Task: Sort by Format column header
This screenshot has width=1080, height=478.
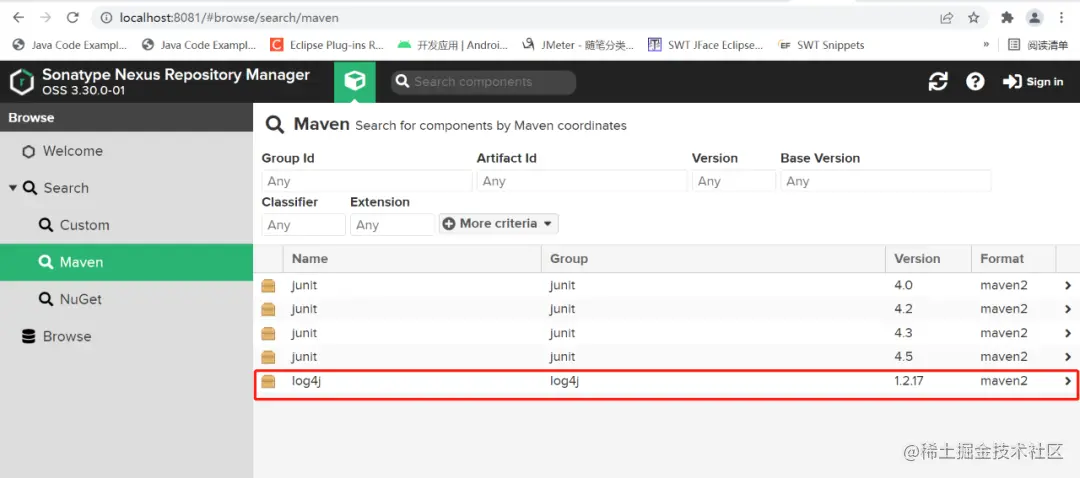Action: pos(1013,259)
